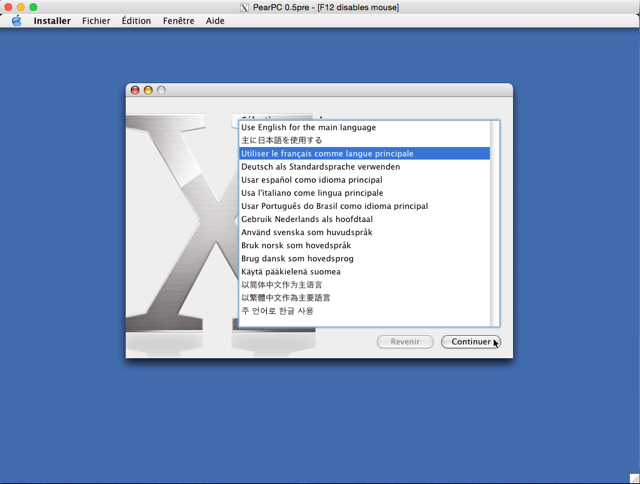Select Usa l'italiano come lingua principale

click(364, 193)
